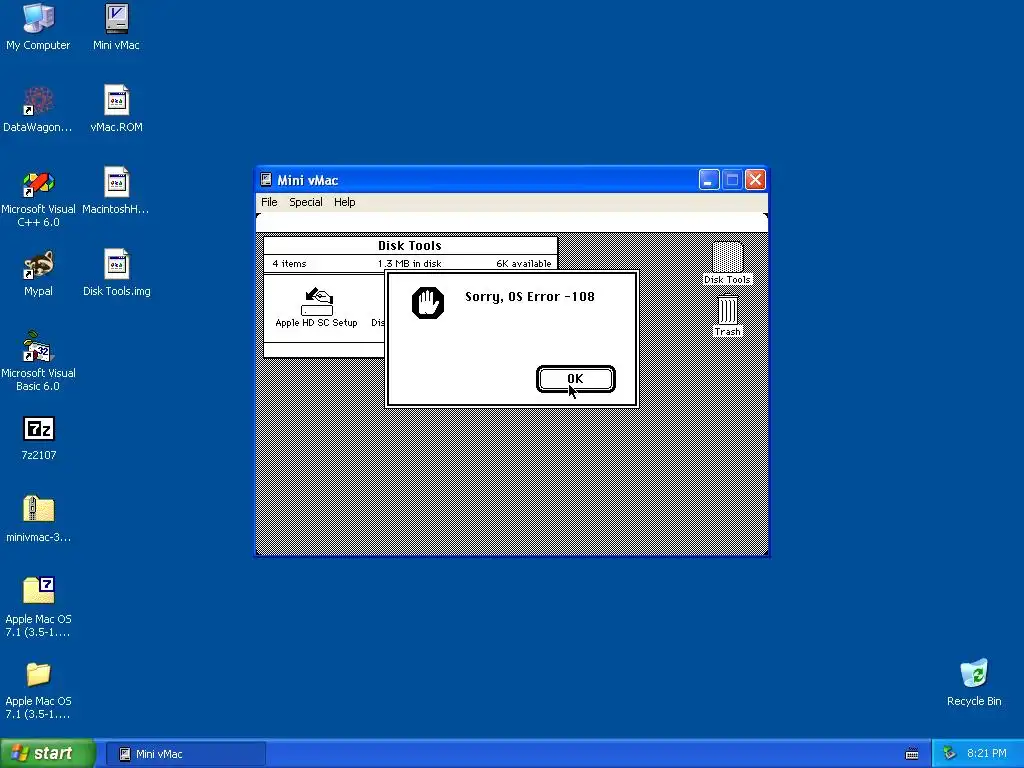Click the Disk Tools window title
The image size is (1024, 768).
pyautogui.click(x=409, y=246)
